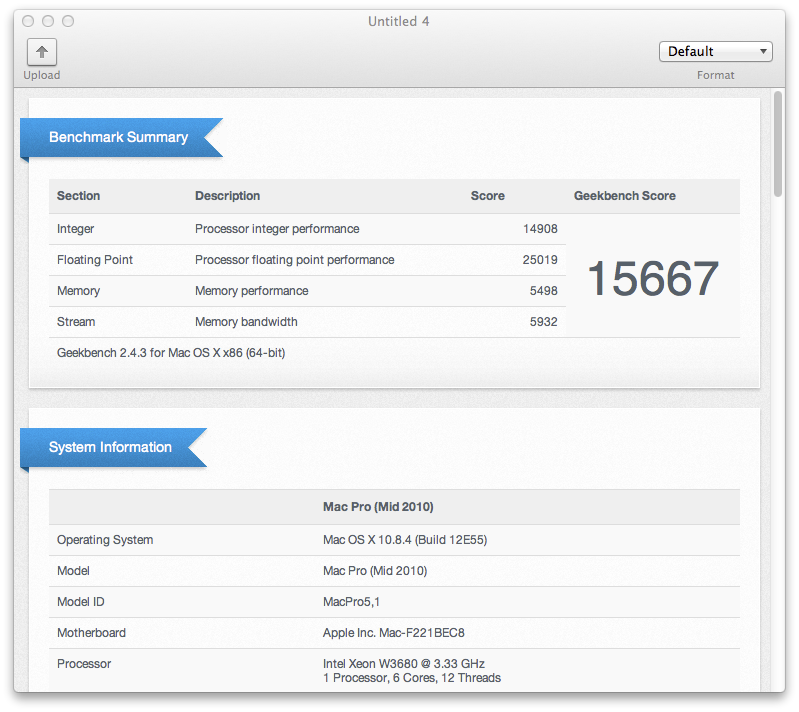
Task: Click 'Mac OS X 10.8.4 (Build 12E55)' value
Action: [405, 540]
